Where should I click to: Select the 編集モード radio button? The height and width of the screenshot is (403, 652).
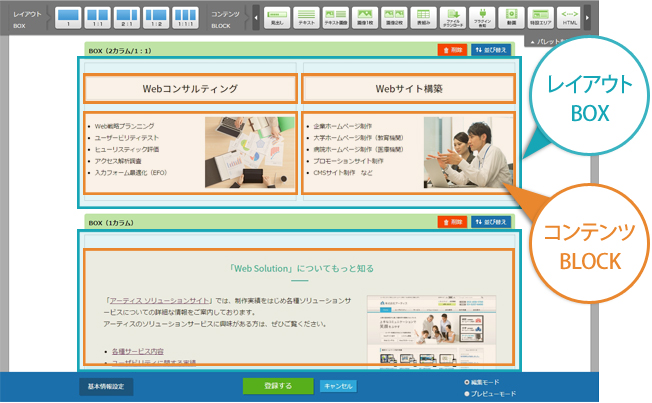[467, 382]
